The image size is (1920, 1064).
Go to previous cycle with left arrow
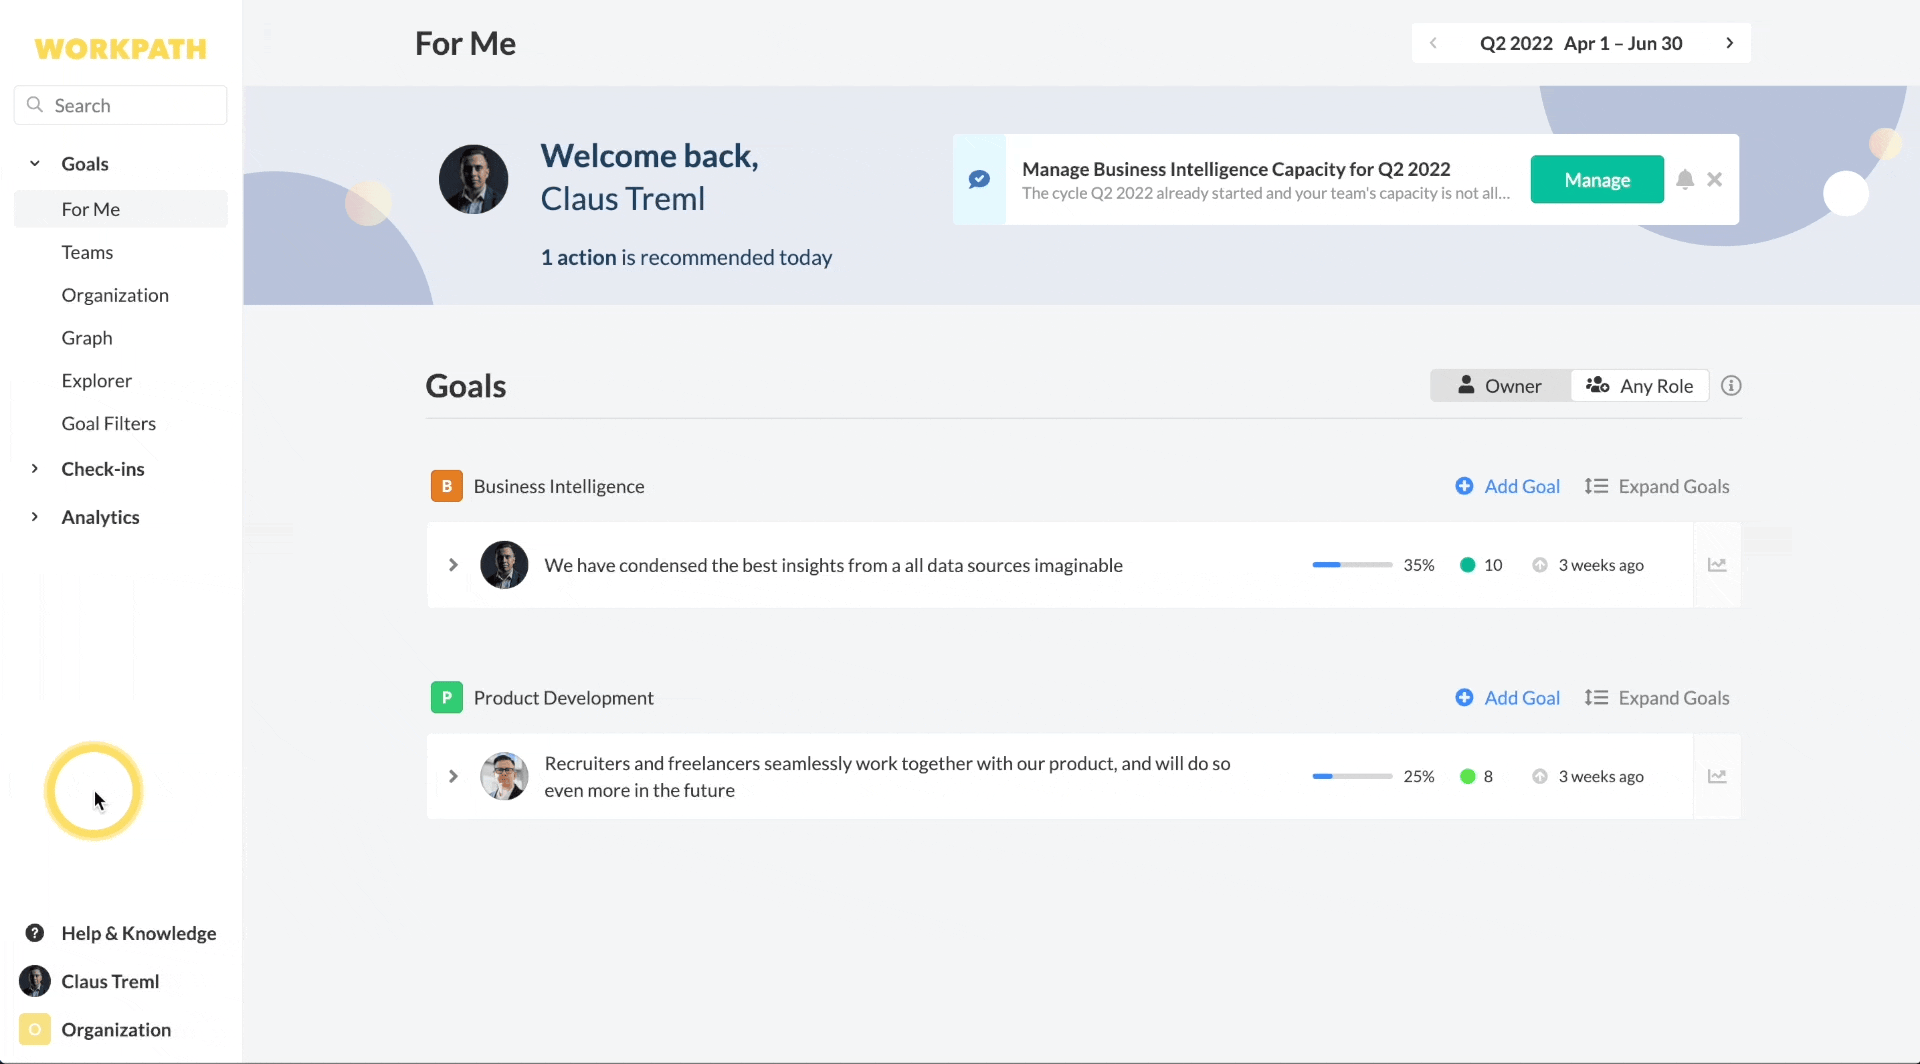coord(1434,43)
